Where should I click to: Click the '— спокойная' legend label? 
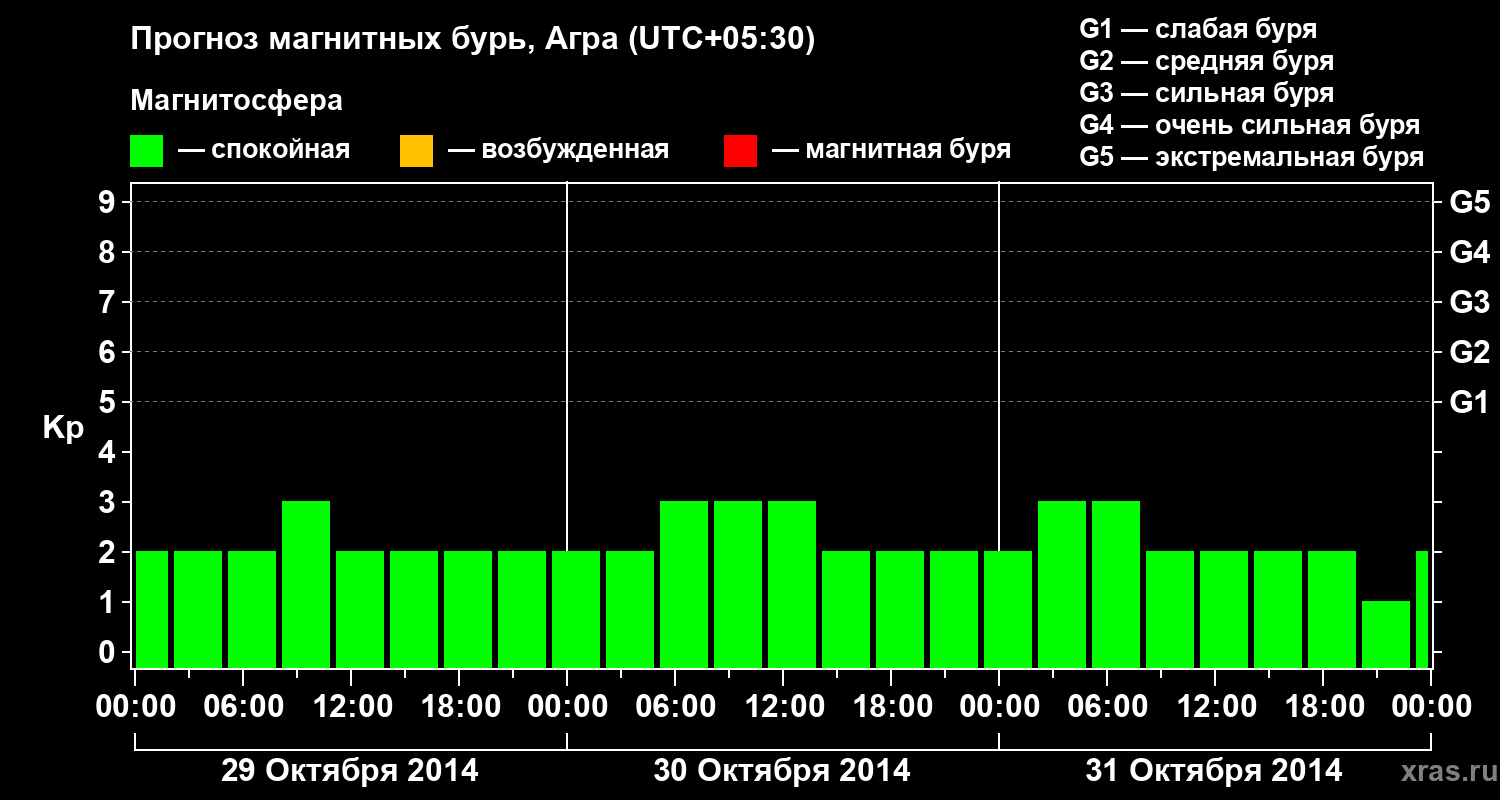pos(264,150)
